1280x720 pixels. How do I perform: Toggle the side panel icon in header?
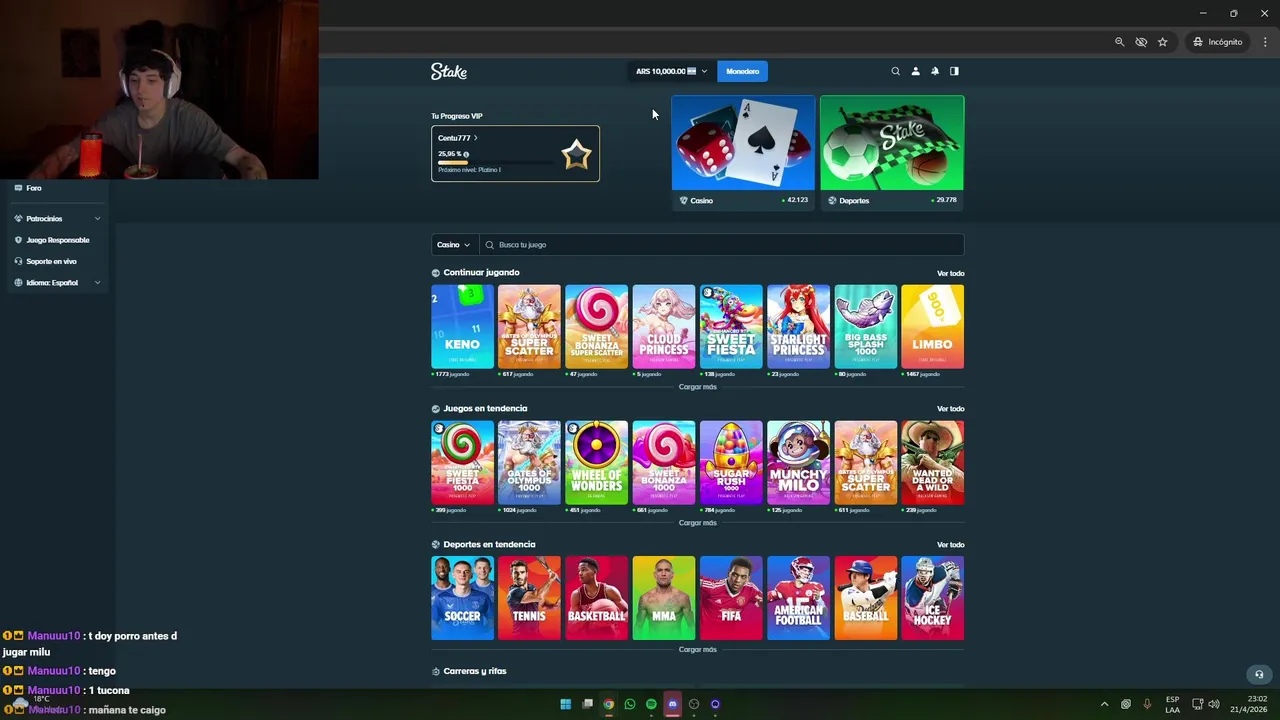(x=954, y=71)
